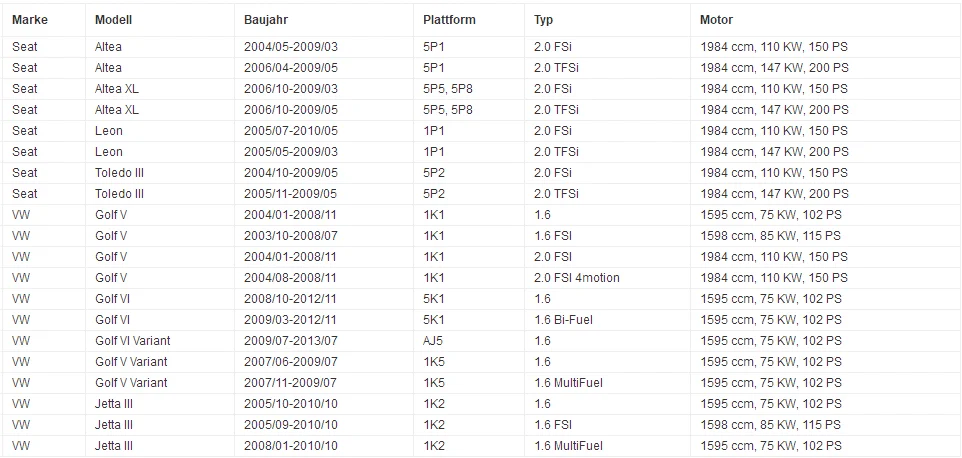Select 1K5 in the 2007/06-2009/07 row
This screenshot has height=458, width=962.
(x=434, y=362)
